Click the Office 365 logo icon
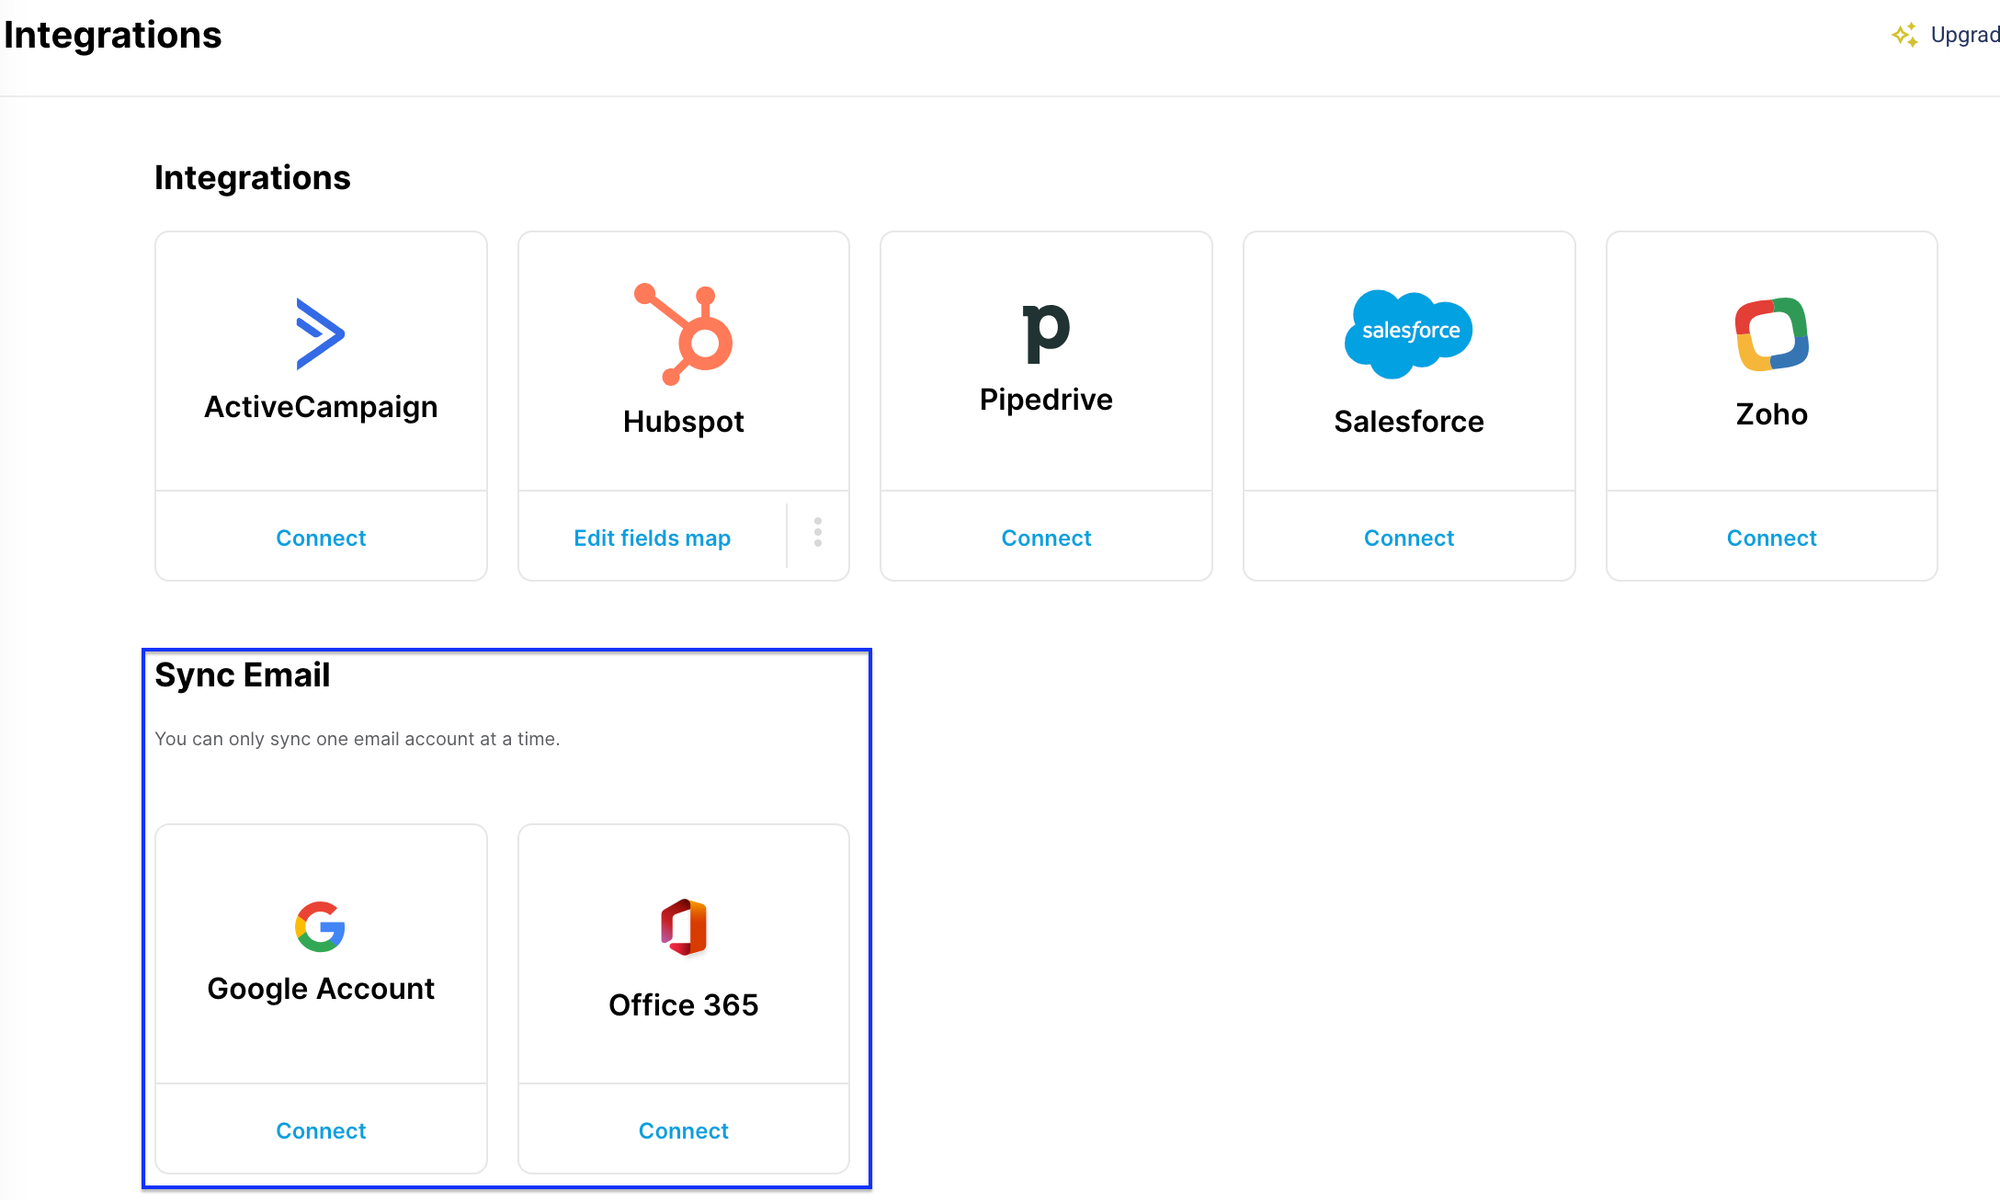Viewport: 2000px width, 1200px height. tap(684, 927)
